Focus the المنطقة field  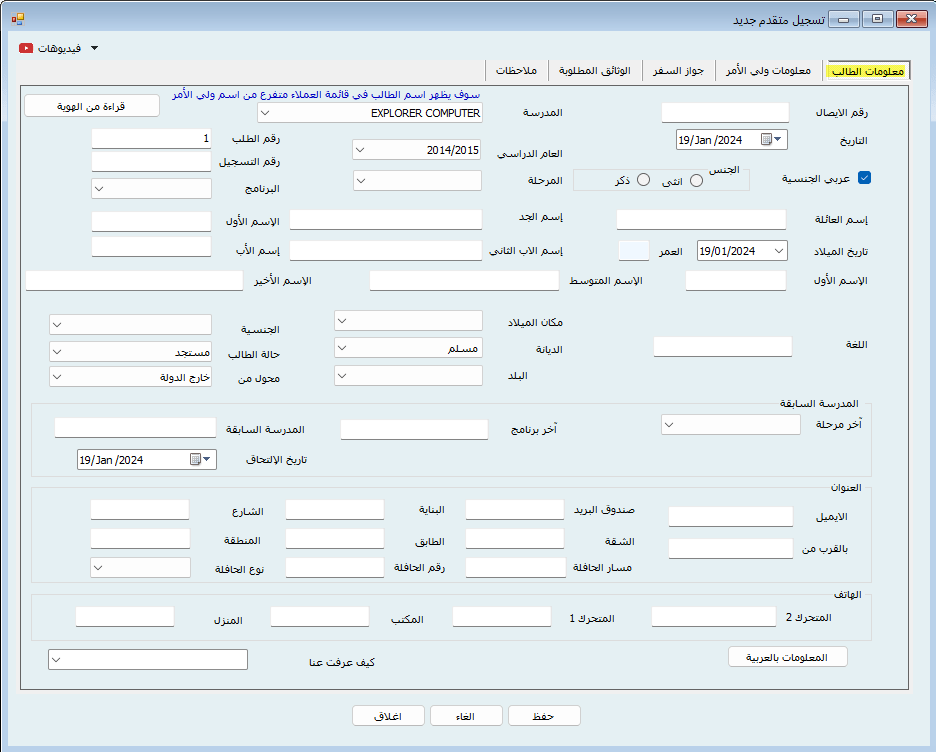click(140, 538)
